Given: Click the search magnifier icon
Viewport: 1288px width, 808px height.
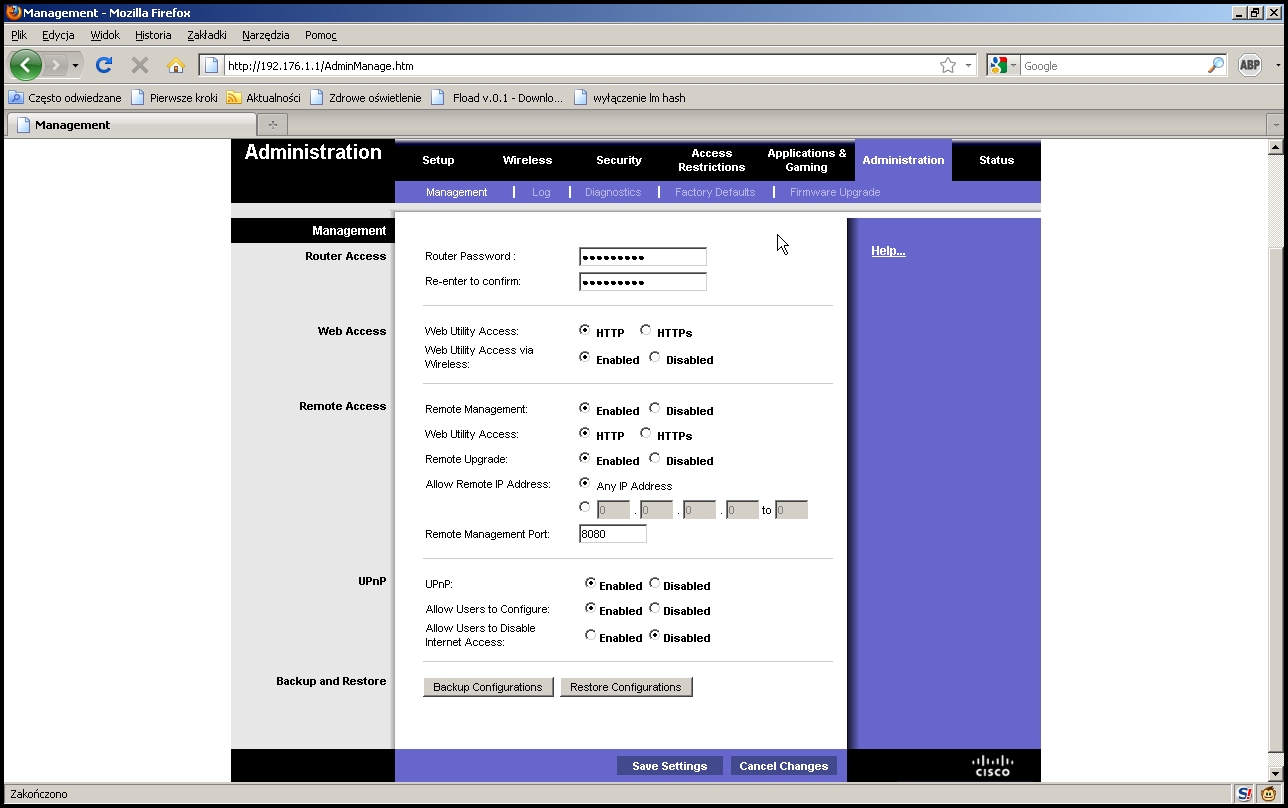Looking at the screenshot, I should [x=1216, y=65].
